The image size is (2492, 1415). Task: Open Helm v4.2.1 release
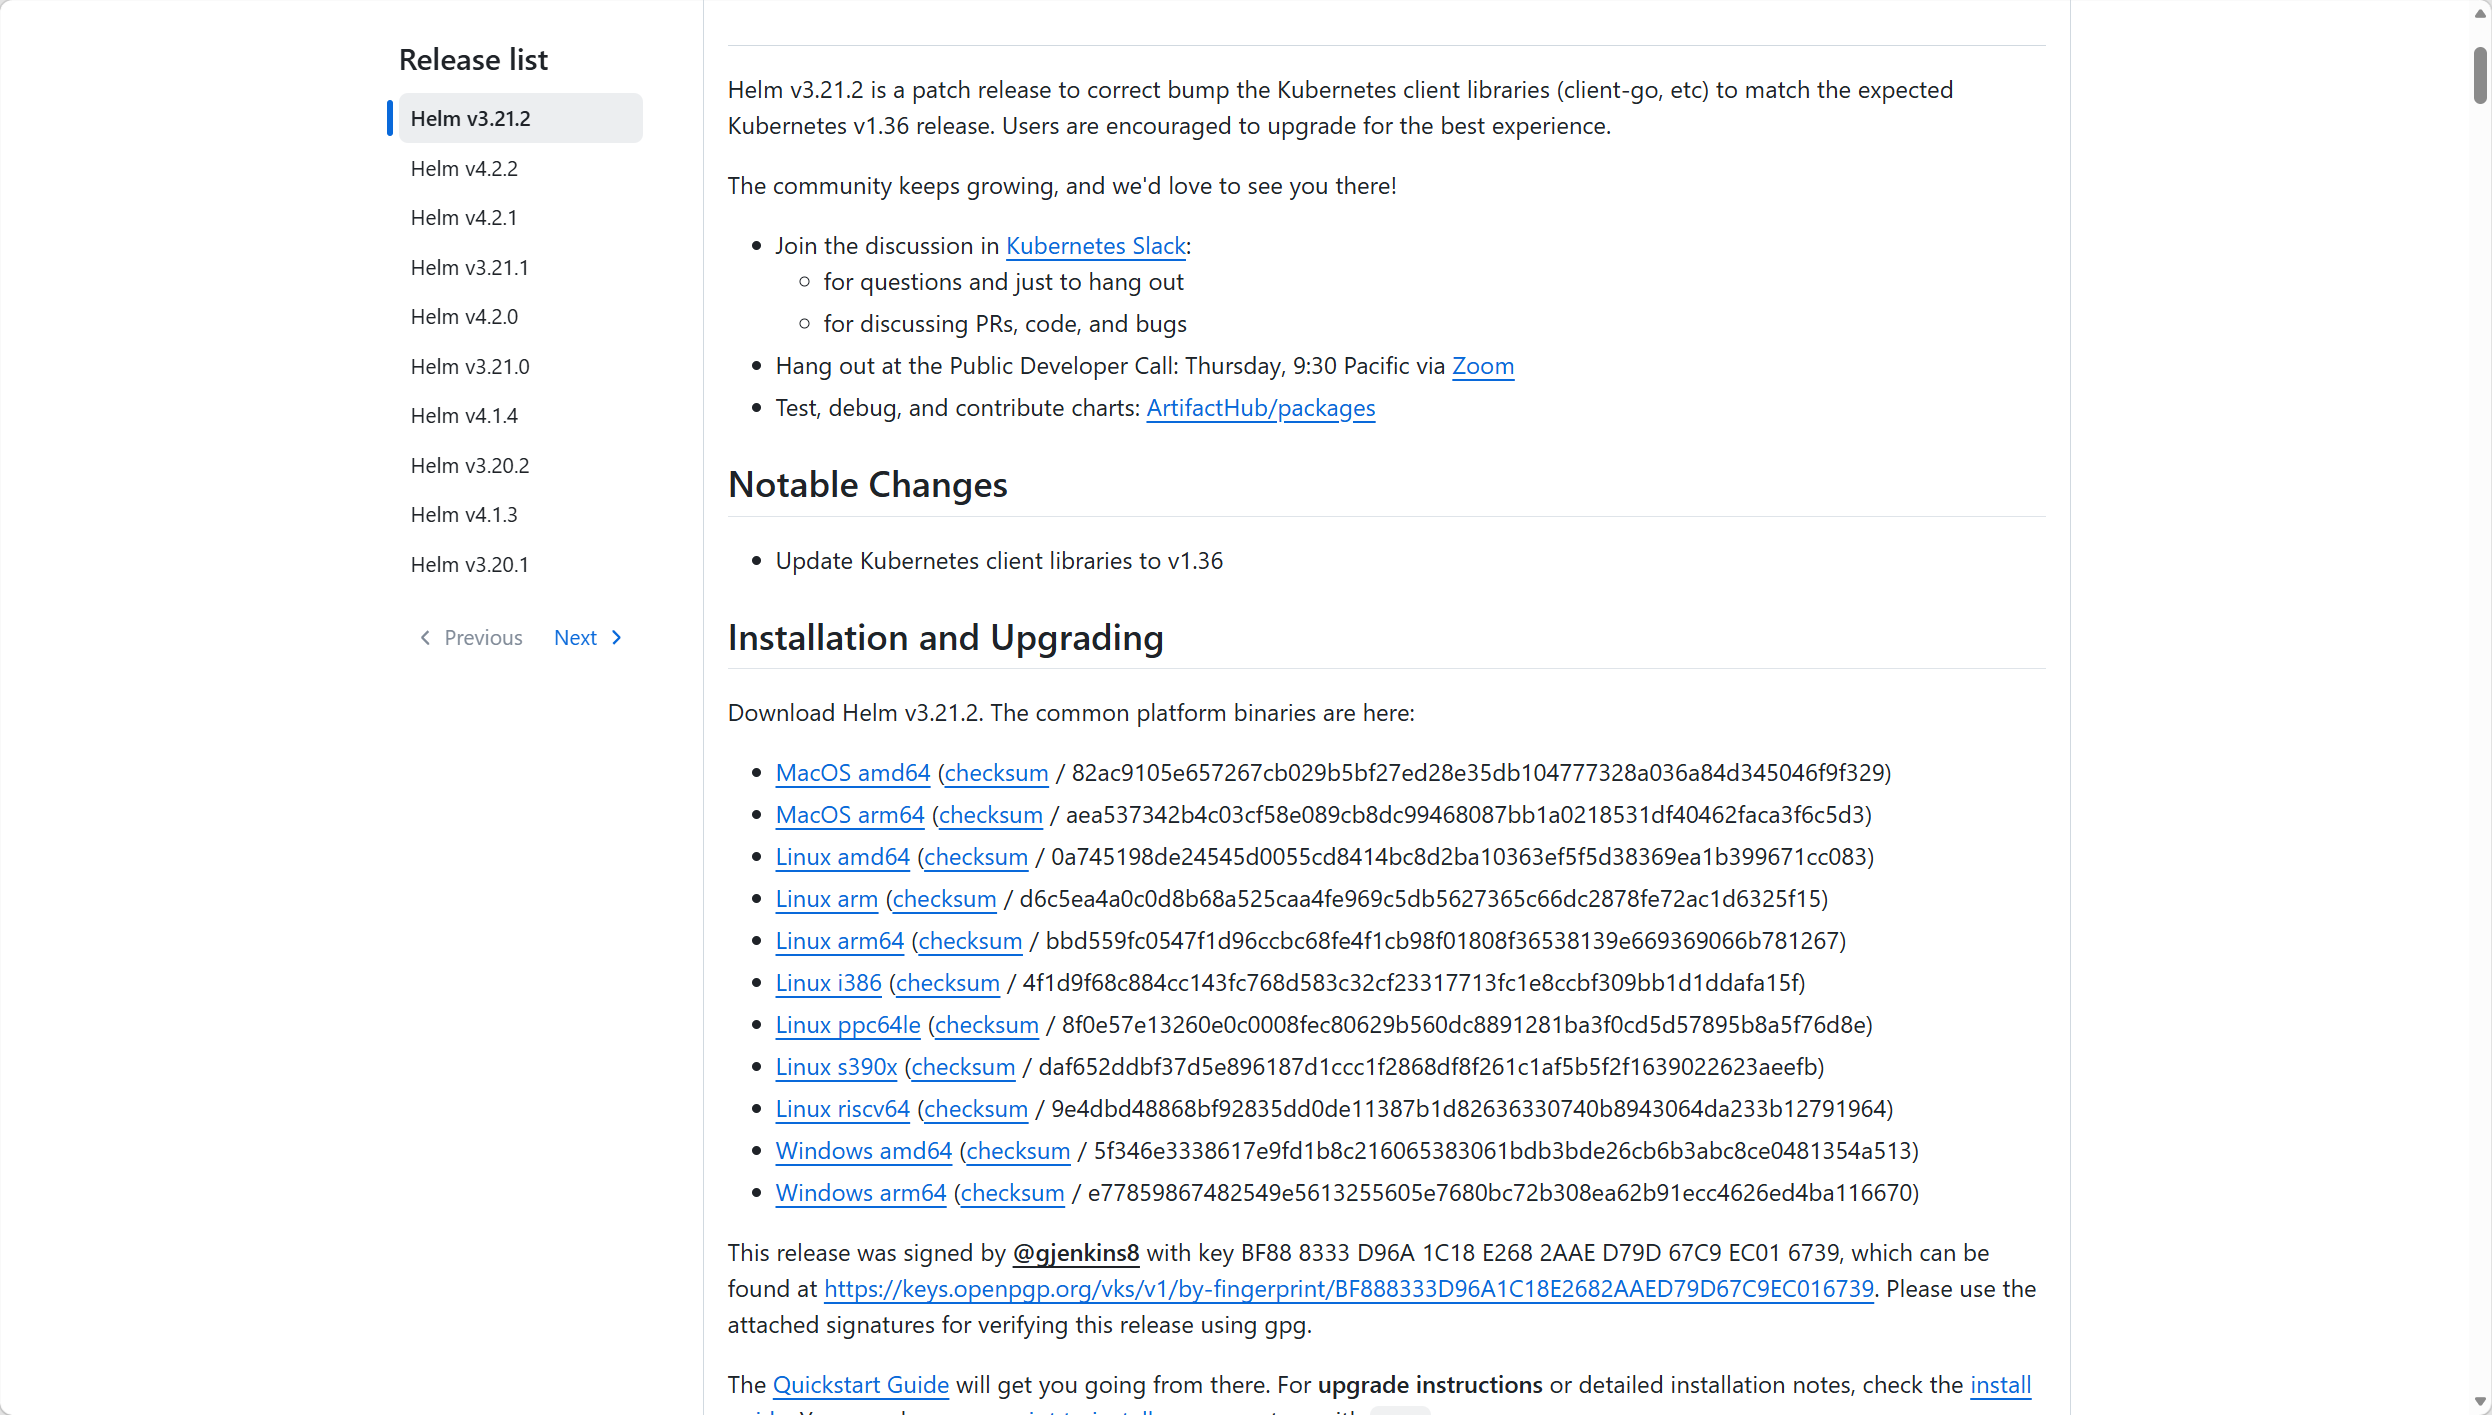[x=464, y=217]
